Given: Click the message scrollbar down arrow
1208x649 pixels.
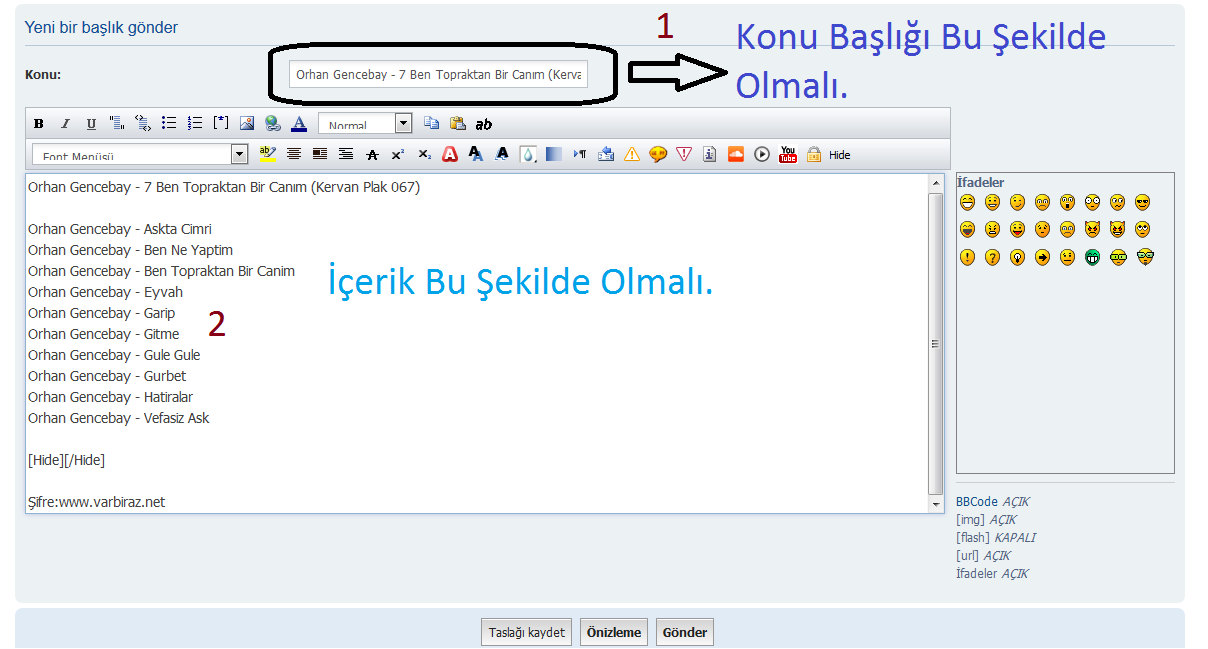Looking at the screenshot, I should 936,503.
